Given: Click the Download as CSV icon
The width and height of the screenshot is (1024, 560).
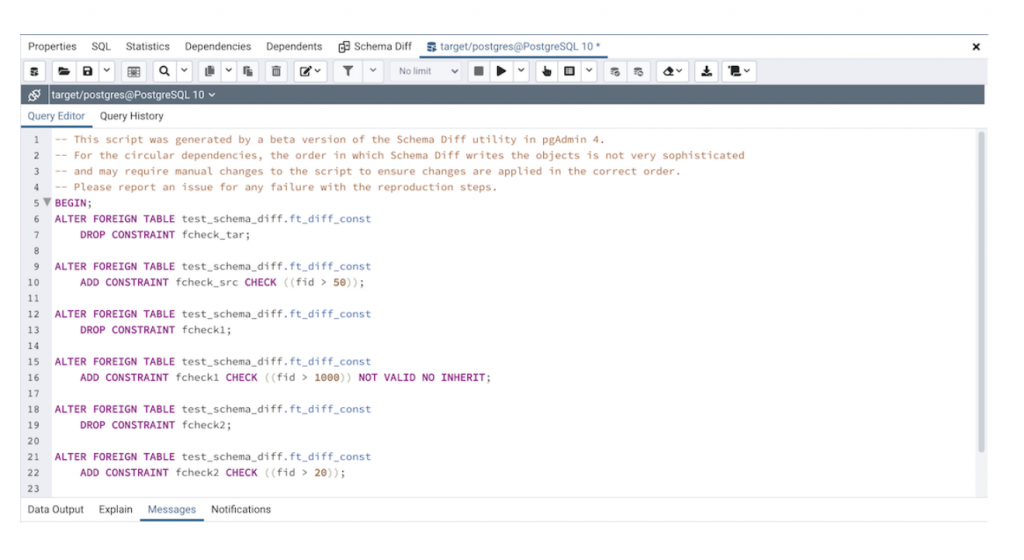Looking at the screenshot, I should tap(707, 71).
